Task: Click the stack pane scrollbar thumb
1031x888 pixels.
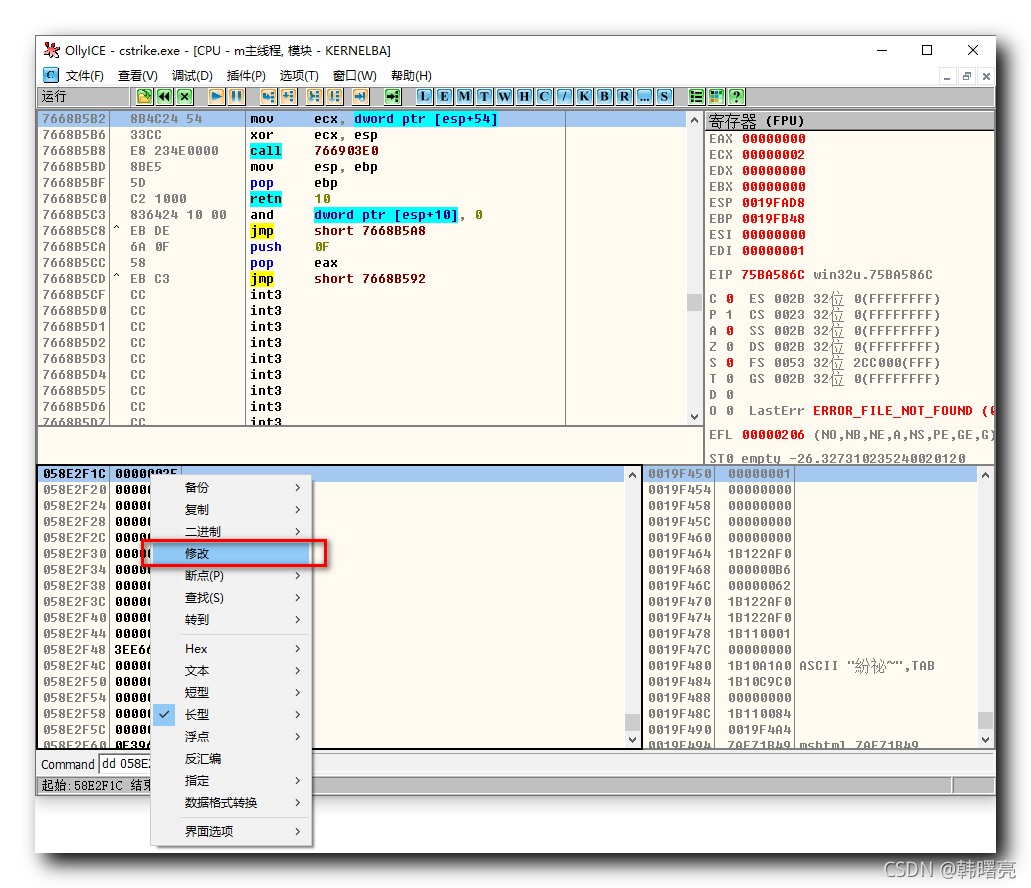Action: click(985, 720)
